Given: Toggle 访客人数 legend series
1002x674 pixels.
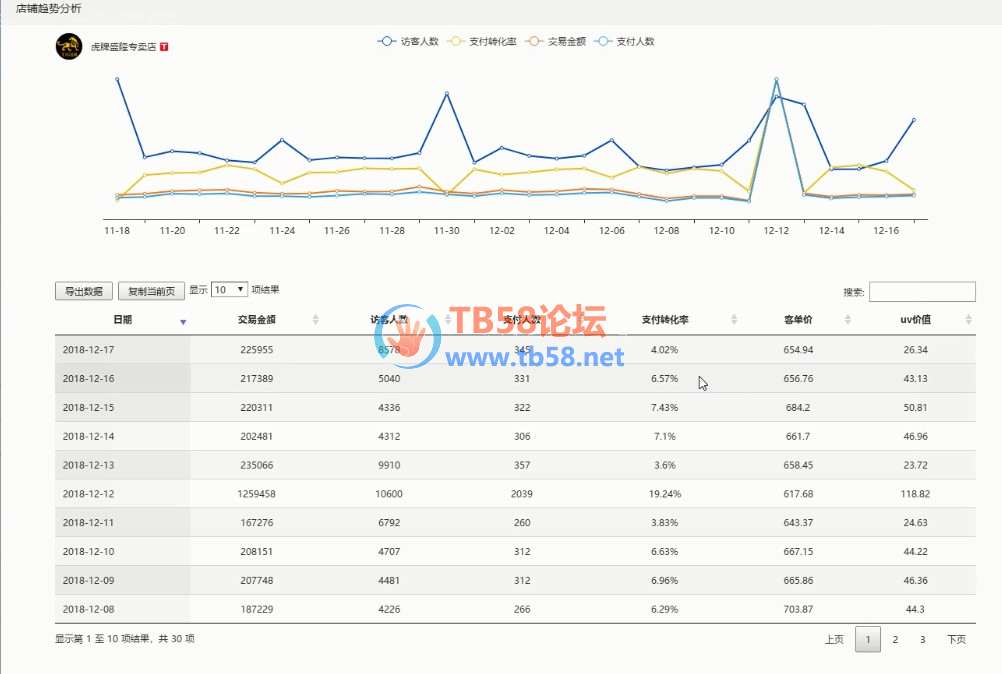Looking at the screenshot, I should tap(408, 41).
